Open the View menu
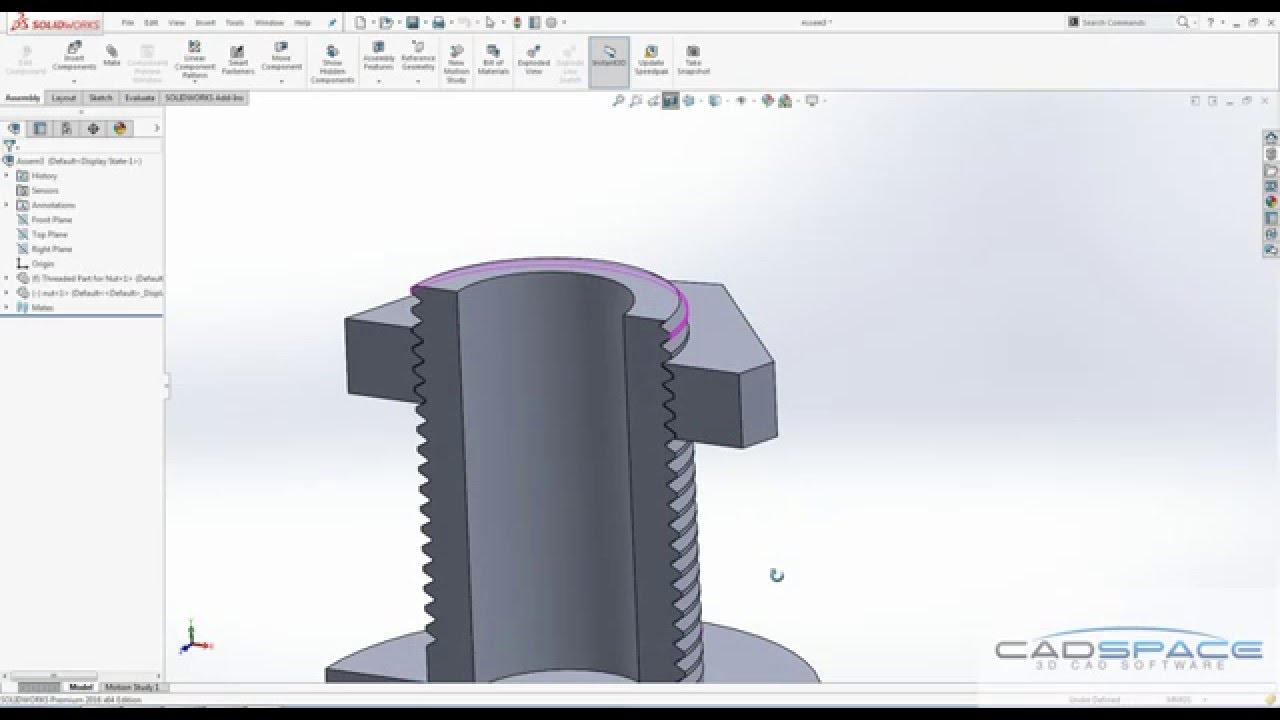The height and width of the screenshot is (720, 1280). click(x=177, y=22)
